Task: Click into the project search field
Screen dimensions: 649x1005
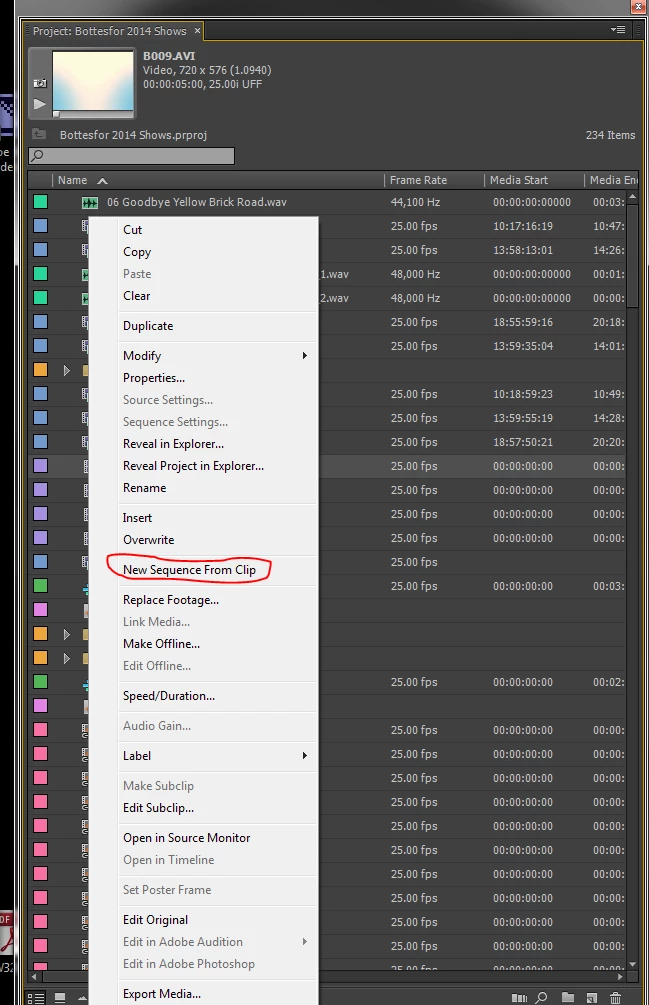Action: pyautogui.click(x=131, y=156)
